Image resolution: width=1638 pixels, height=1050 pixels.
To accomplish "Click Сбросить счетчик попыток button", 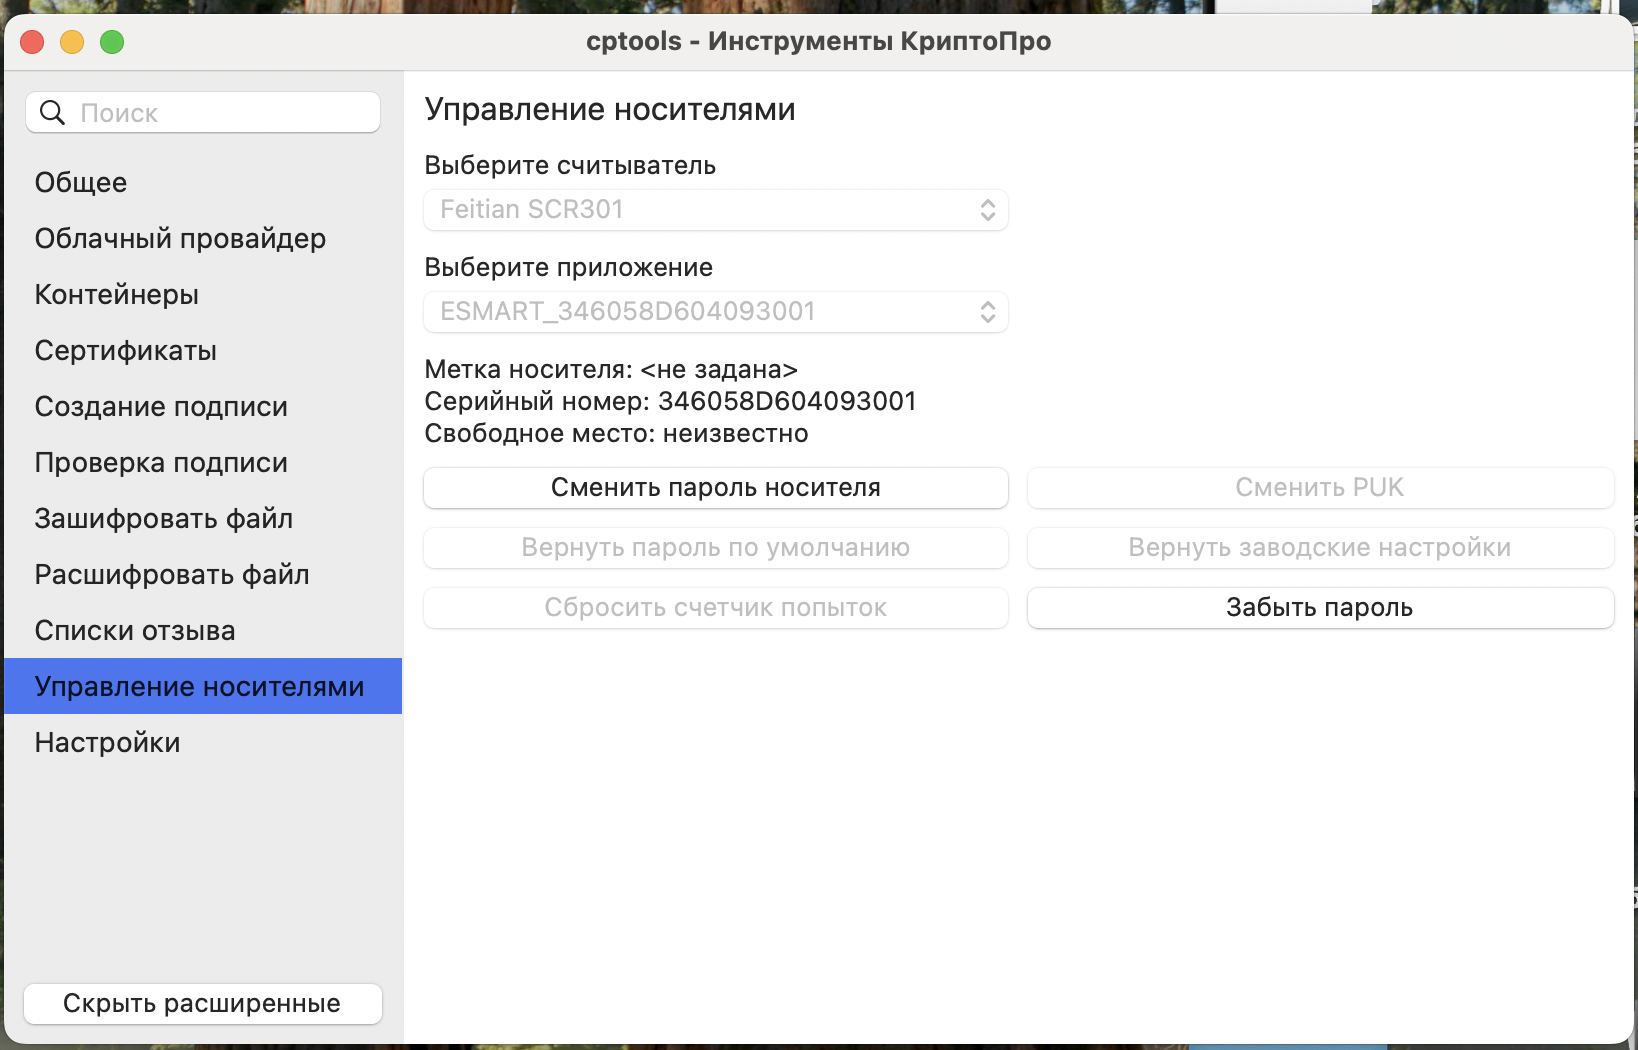I will click(x=716, y=607).
